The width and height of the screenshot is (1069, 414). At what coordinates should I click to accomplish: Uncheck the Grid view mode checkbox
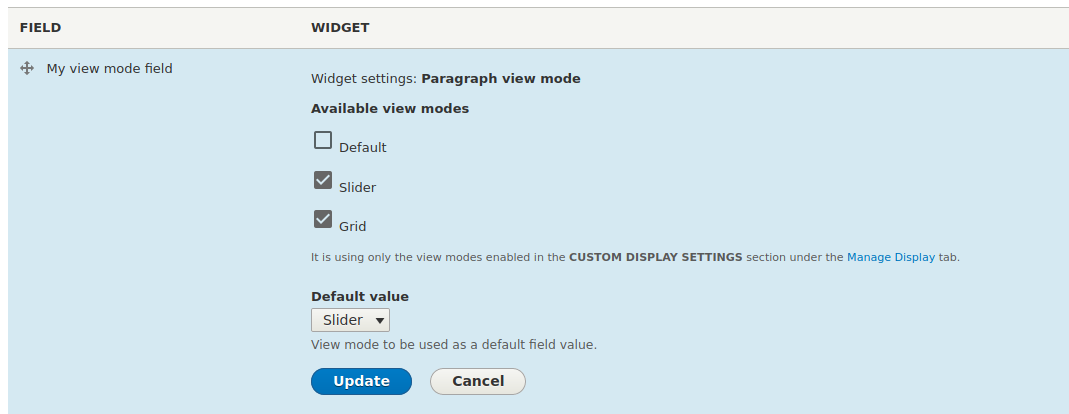[322, 219]
